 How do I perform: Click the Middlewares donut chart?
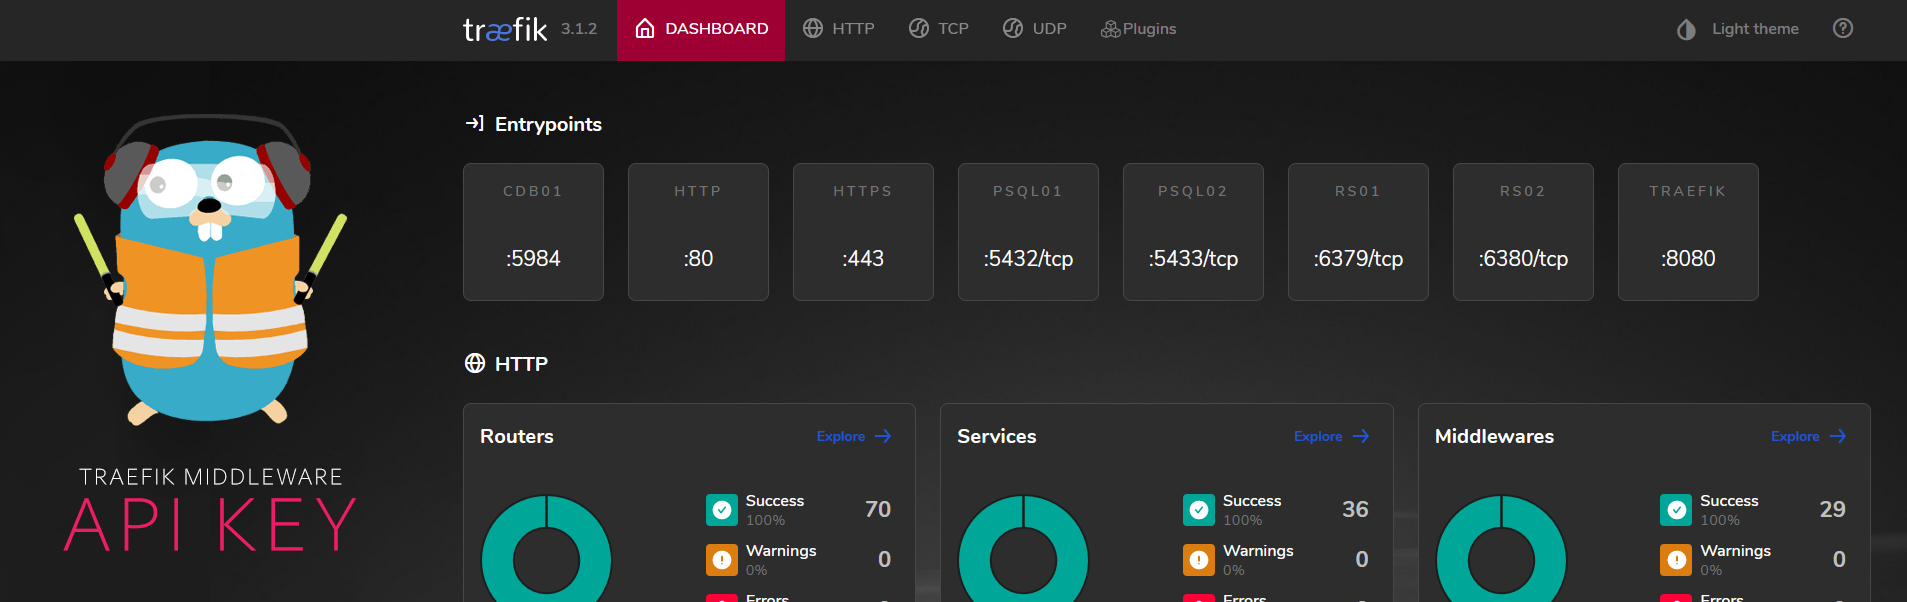(x=1501, y=550)
